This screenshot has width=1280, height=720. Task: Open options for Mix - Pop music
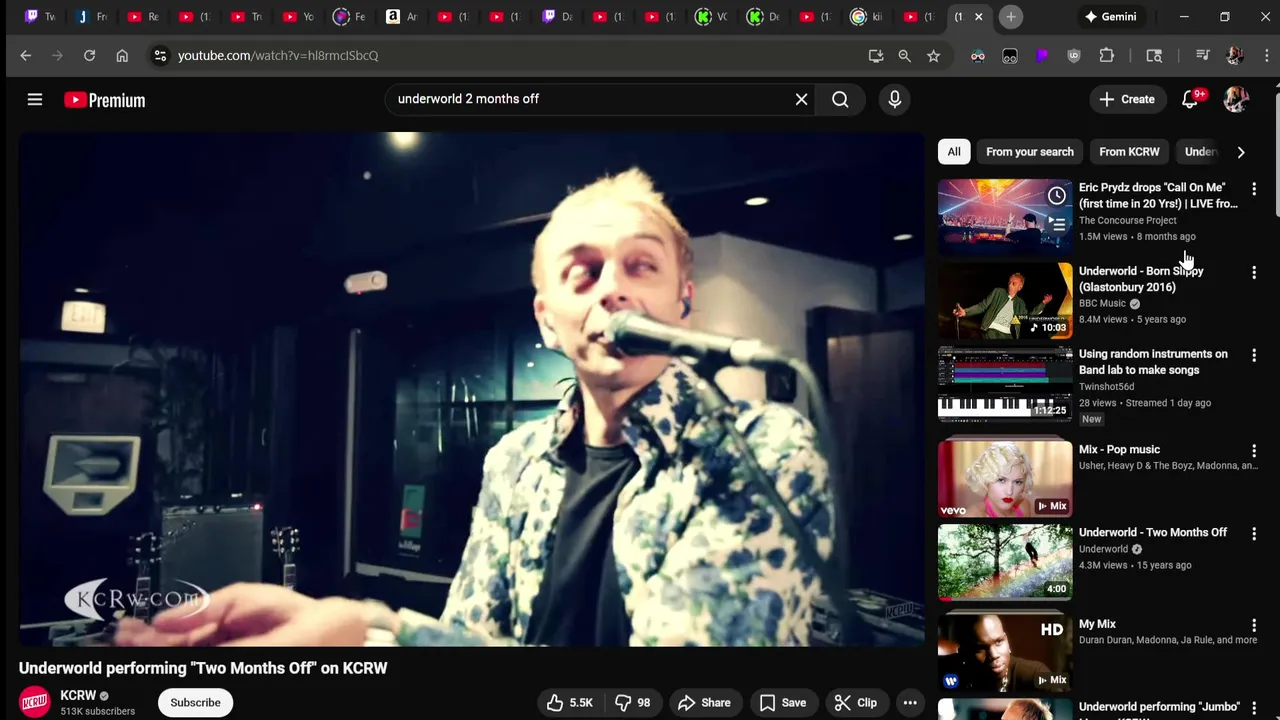(x=1254, y=451)
